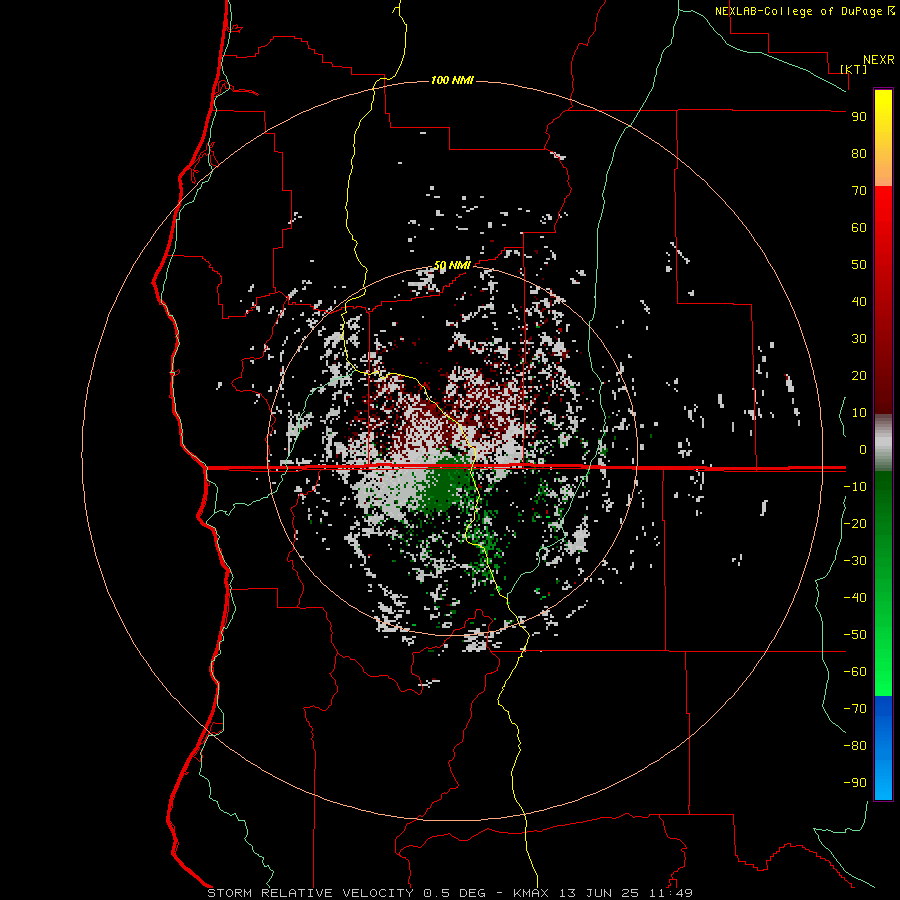900x900 pixels.
Task: Click the -60 value on the velocity scale
Action: pyautogui.click(x=855, y=672)
